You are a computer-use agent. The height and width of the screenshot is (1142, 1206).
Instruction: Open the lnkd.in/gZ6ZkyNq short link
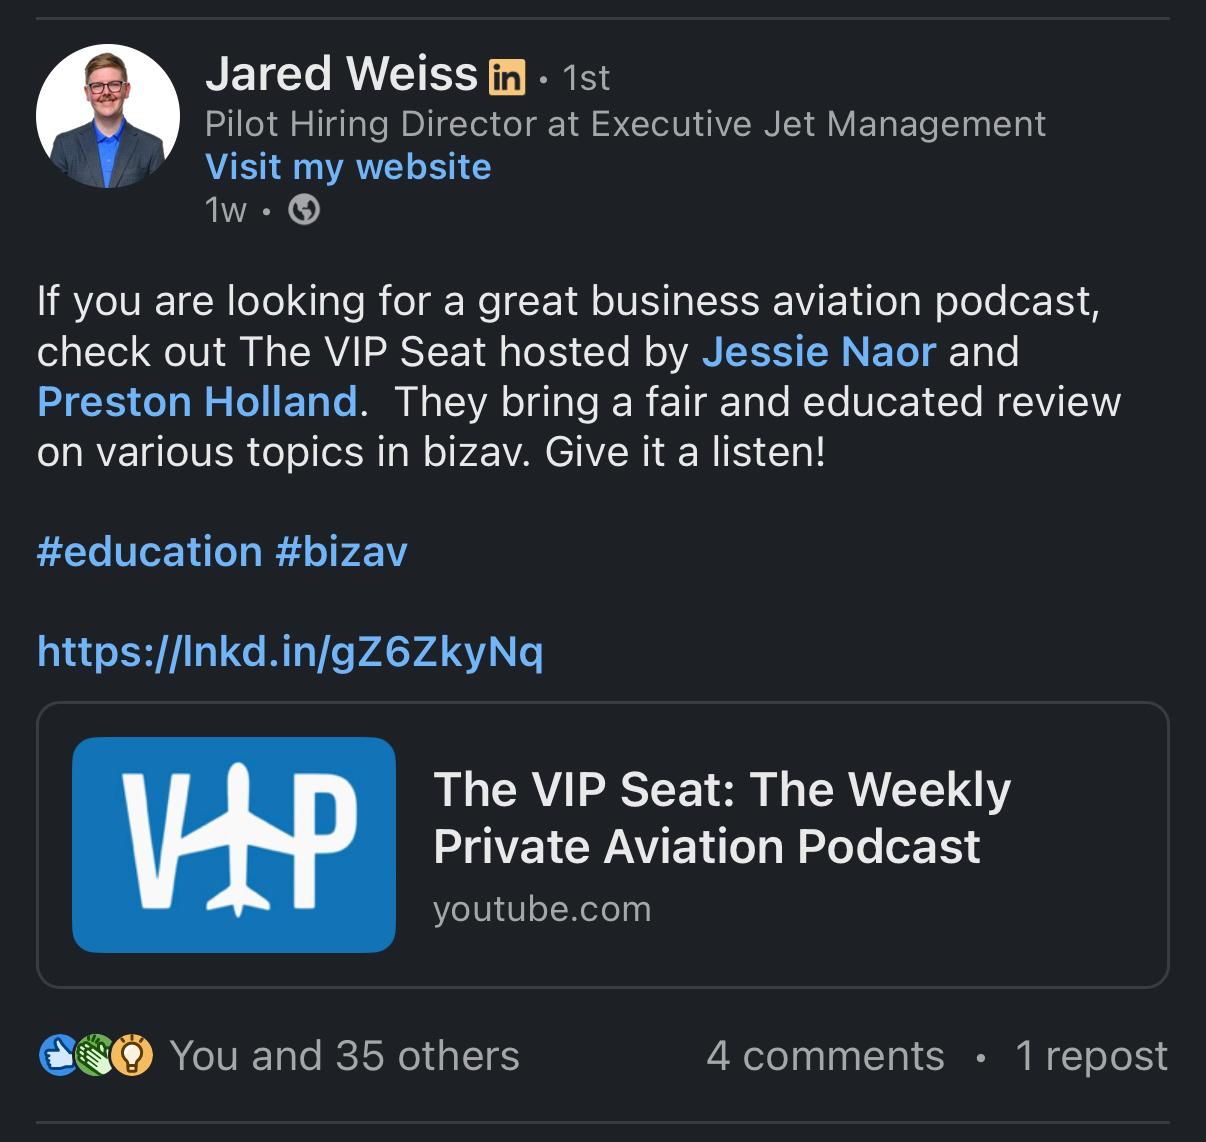[x=290, y=652]
